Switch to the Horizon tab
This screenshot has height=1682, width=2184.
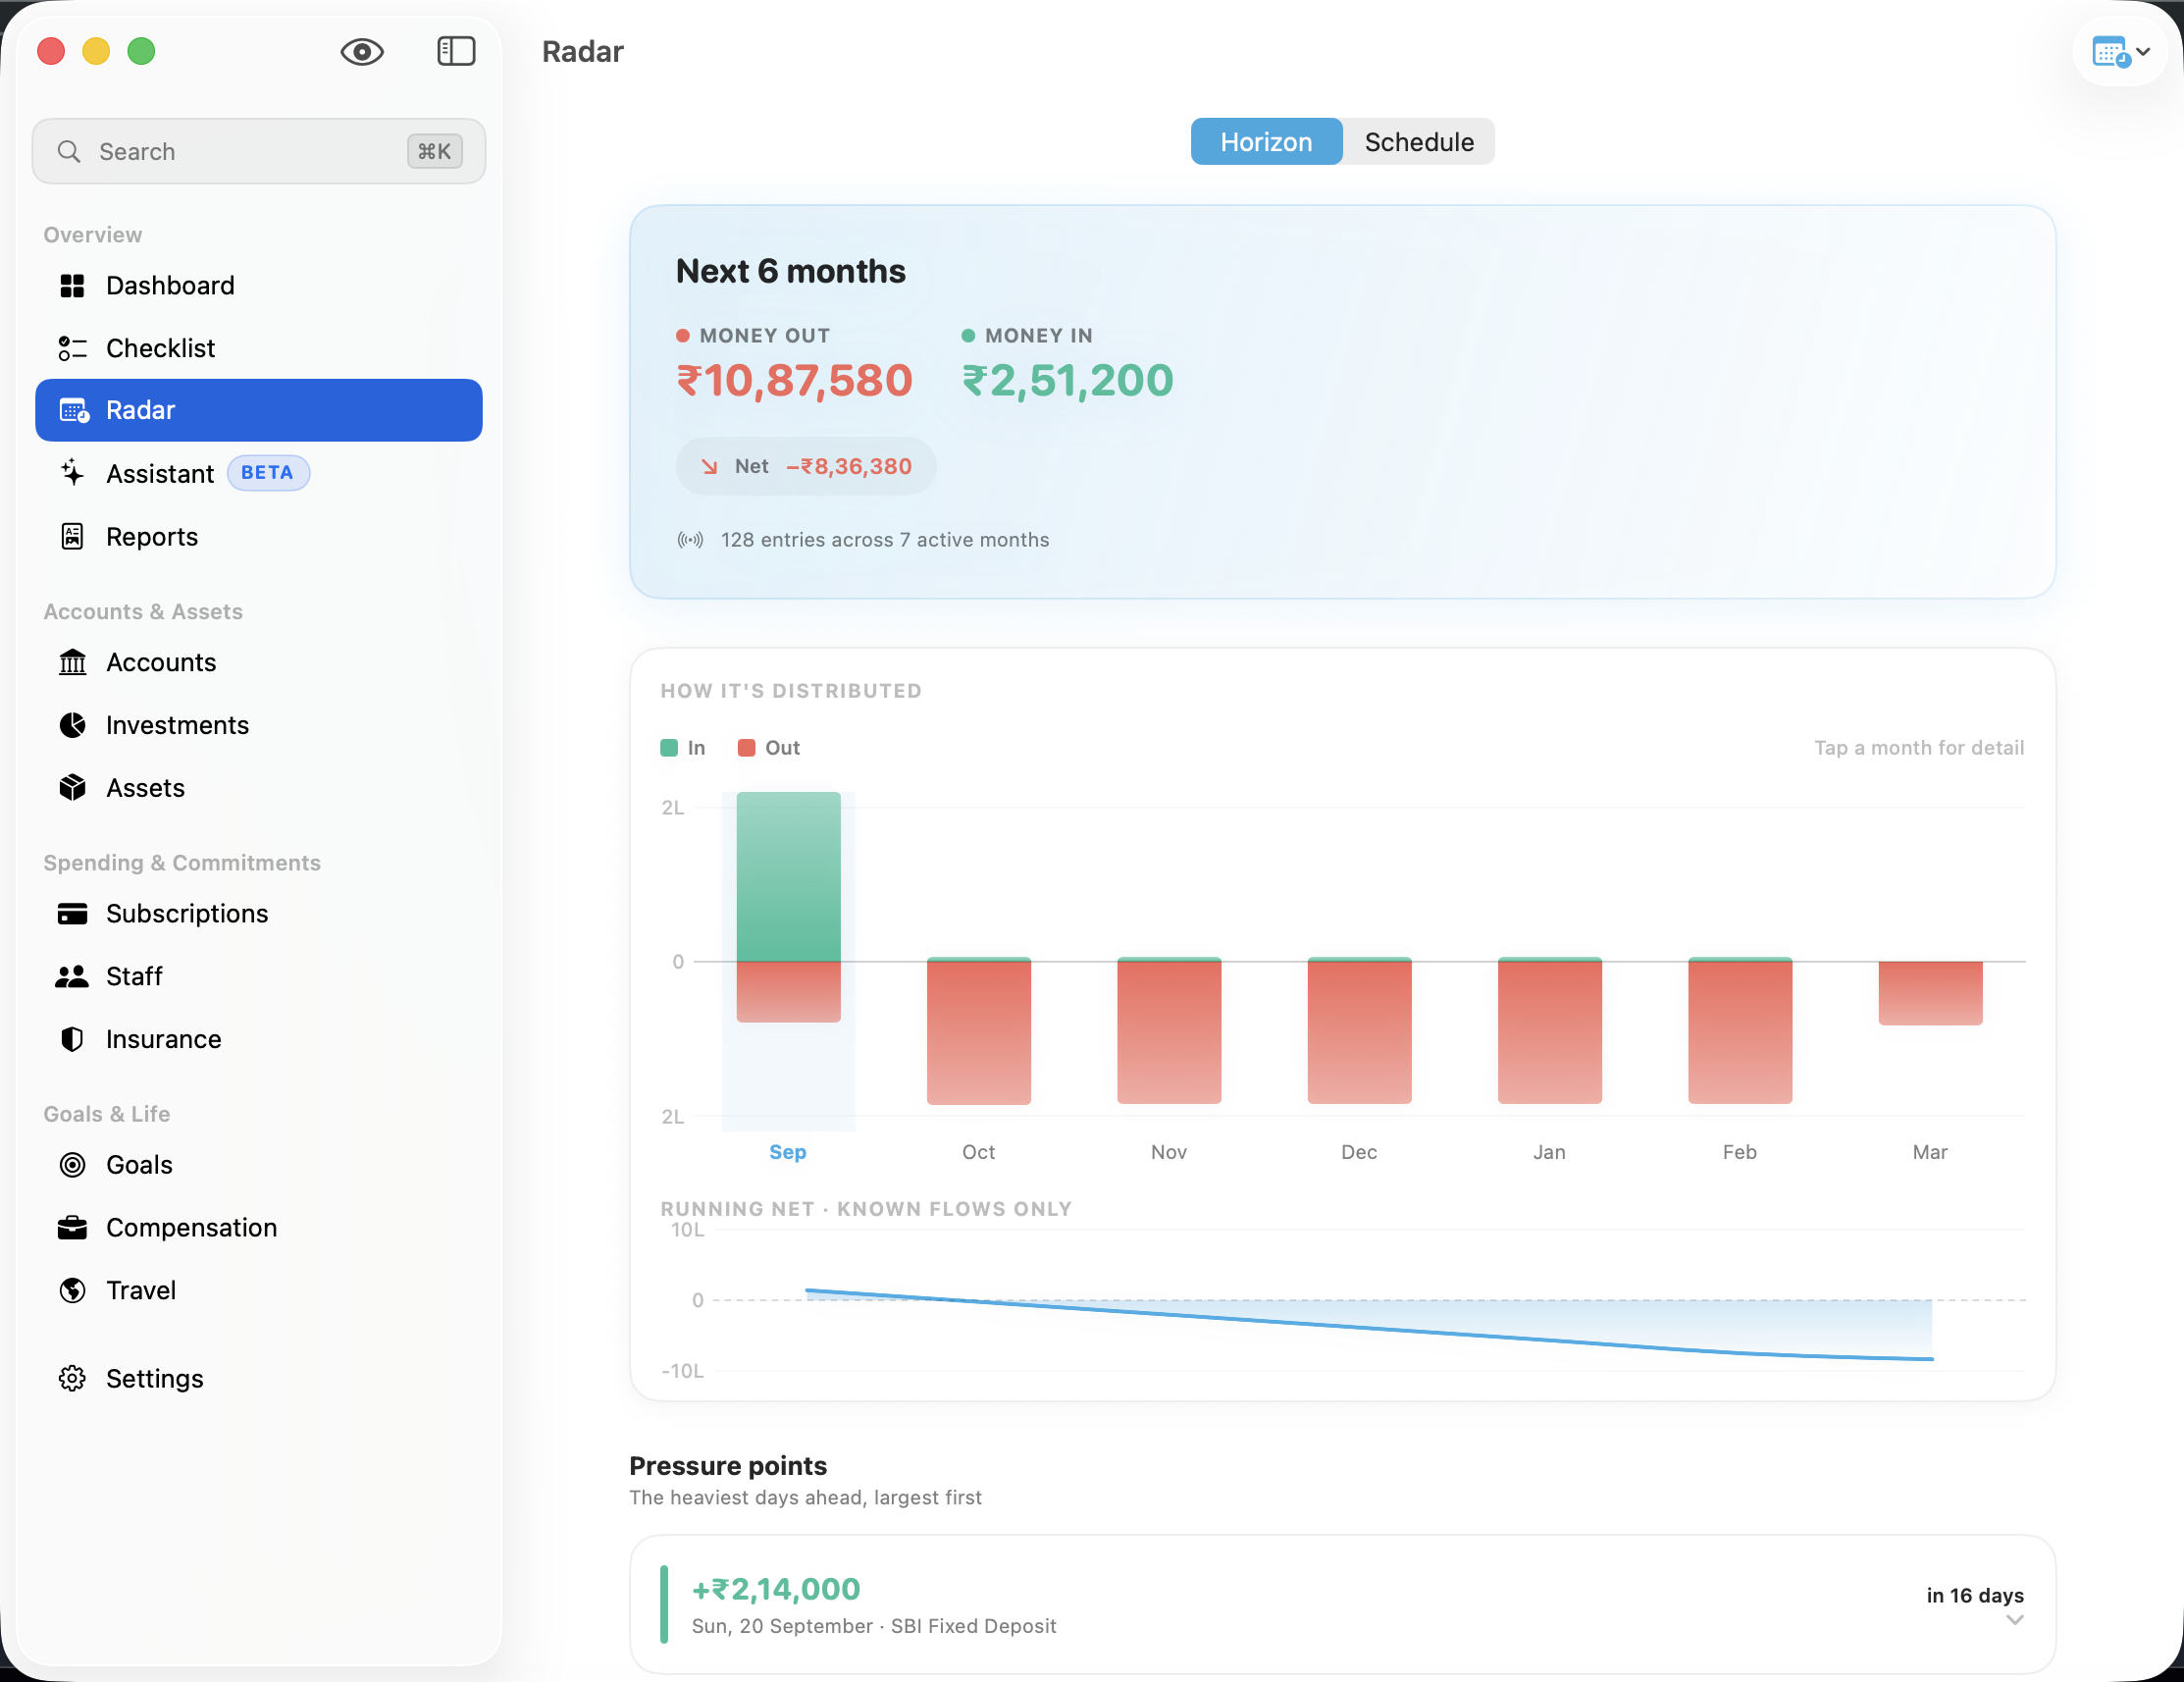click(1266, 142)
